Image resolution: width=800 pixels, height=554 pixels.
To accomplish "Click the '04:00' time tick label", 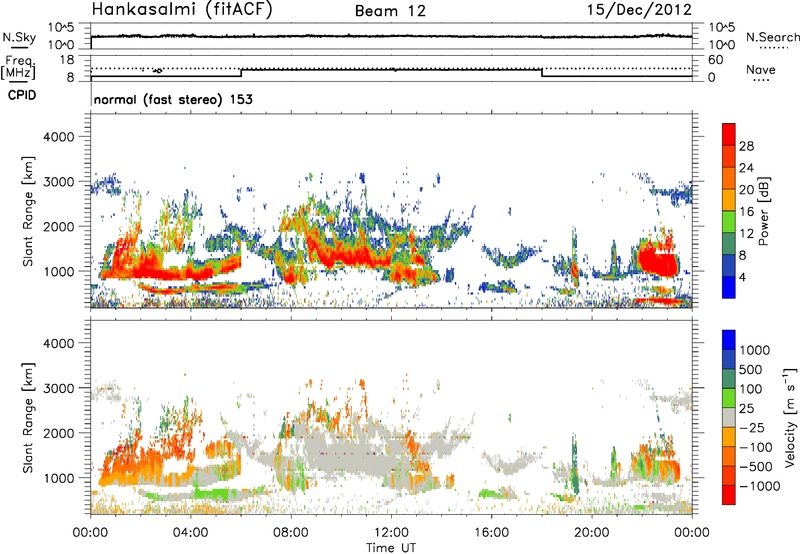I will pyautogui.click(x=190, y=533).
